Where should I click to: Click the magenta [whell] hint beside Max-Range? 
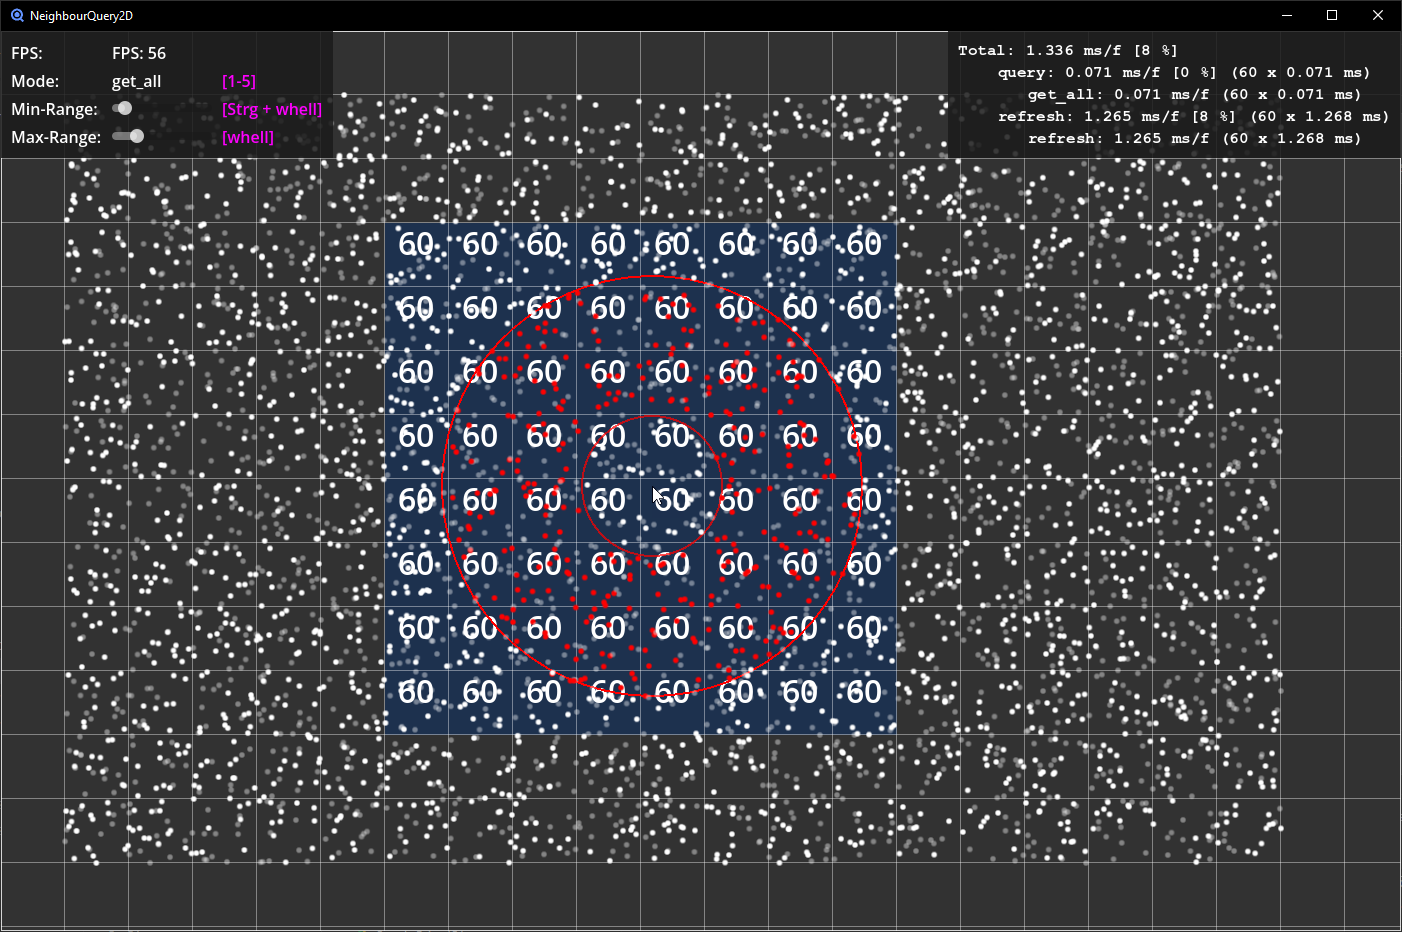coord(248,137)
